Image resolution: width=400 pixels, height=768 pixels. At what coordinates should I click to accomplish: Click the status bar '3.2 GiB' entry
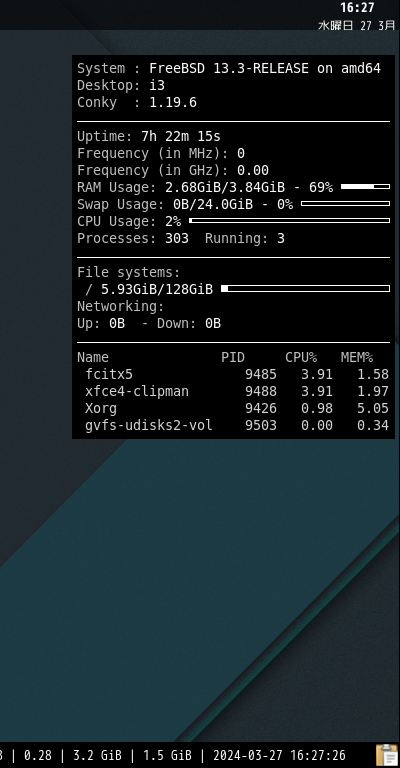[x=97, y=755]
